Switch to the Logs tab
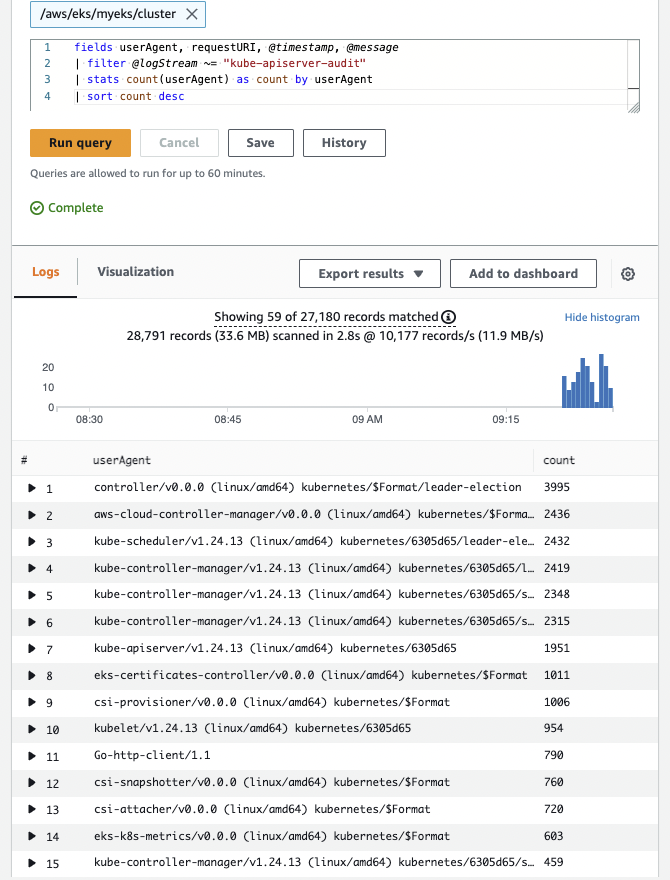 [45, 272]
